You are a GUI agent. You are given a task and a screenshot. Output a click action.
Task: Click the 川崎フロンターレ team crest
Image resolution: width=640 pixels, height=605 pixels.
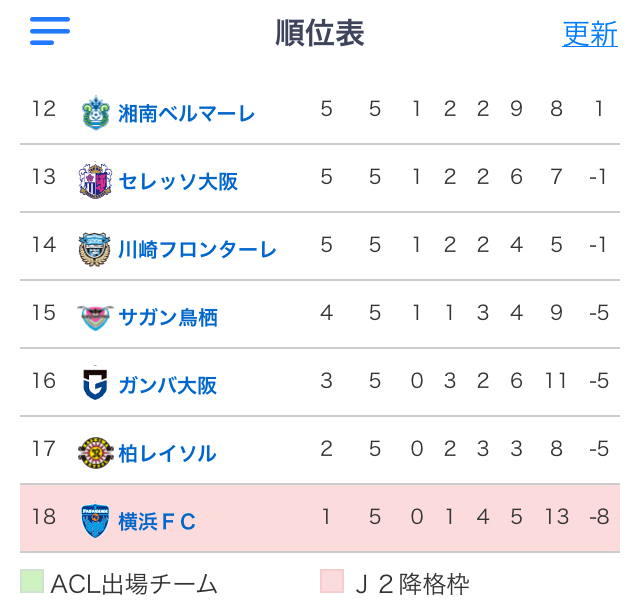tap(95, 249)
